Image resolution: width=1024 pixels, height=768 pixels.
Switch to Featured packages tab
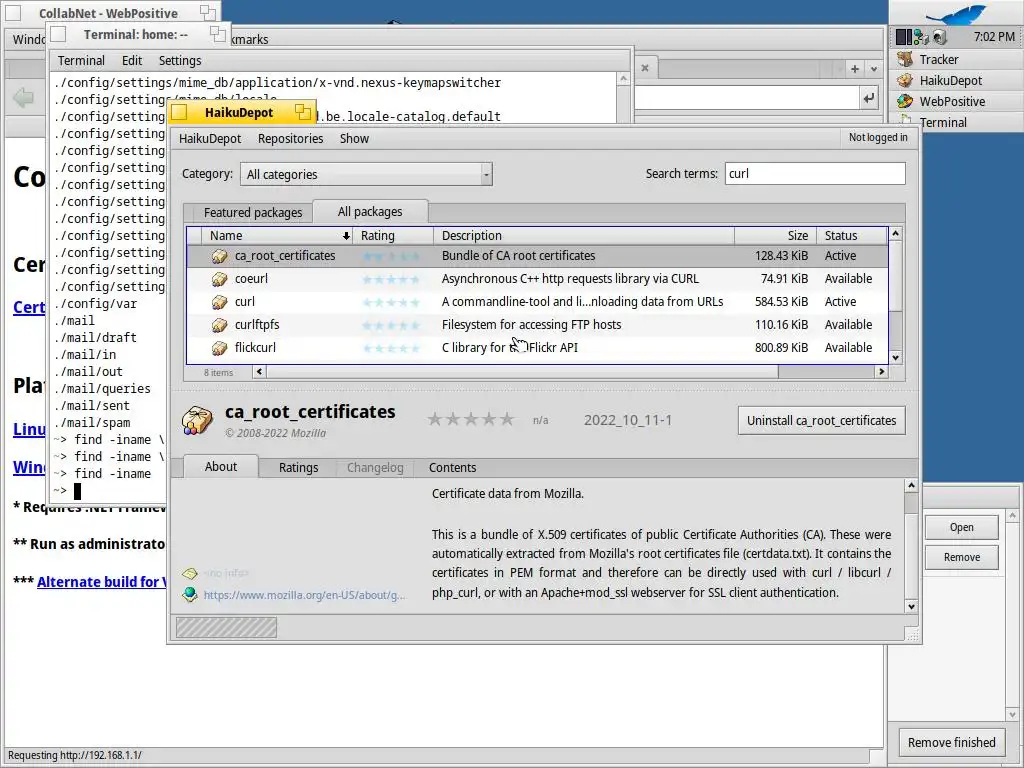tap(253, 212)
